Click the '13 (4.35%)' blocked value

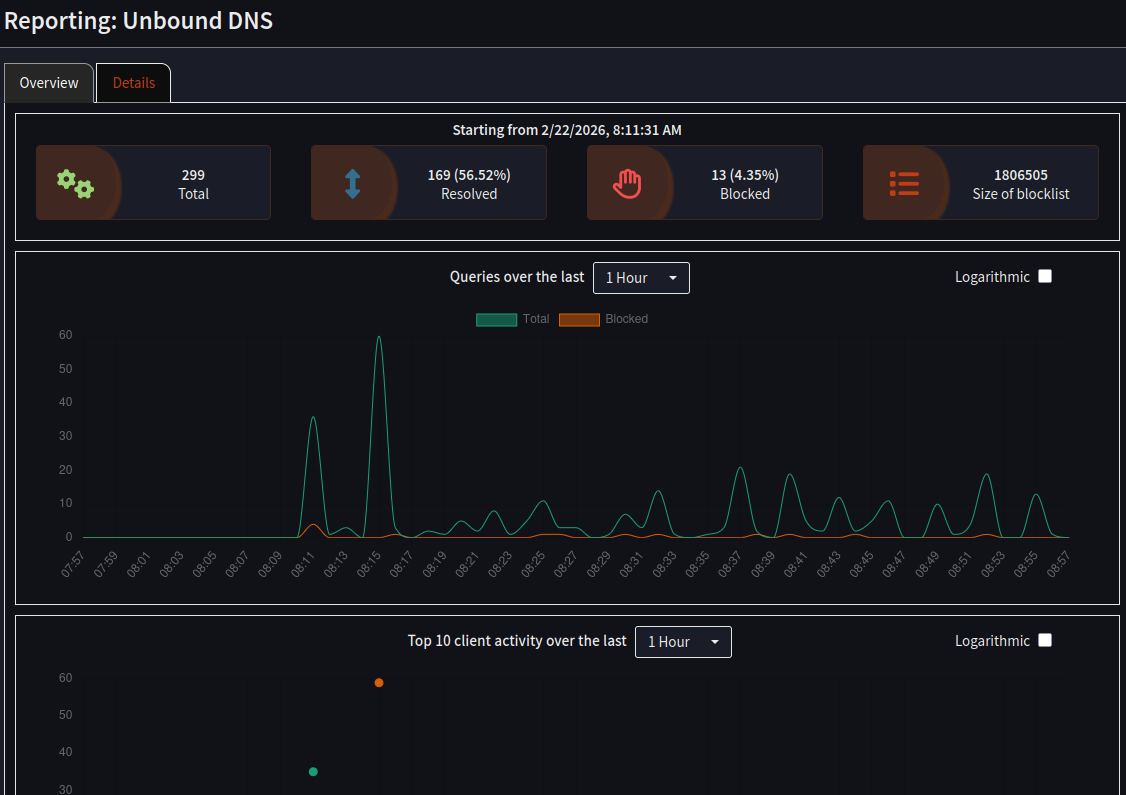pos(745,175)
